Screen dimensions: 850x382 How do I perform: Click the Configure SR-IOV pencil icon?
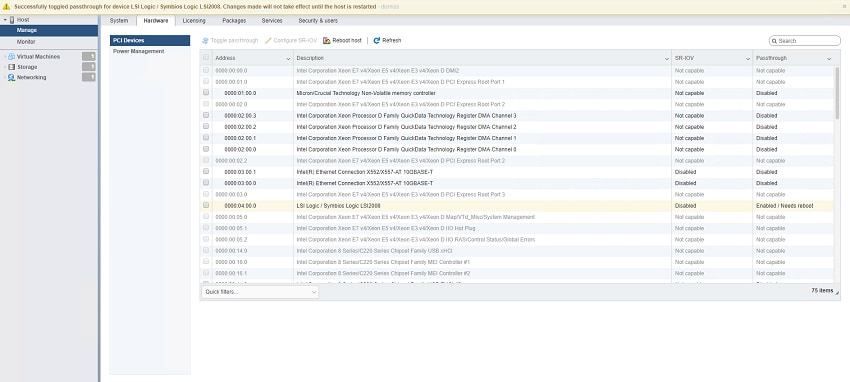(268, 41)
